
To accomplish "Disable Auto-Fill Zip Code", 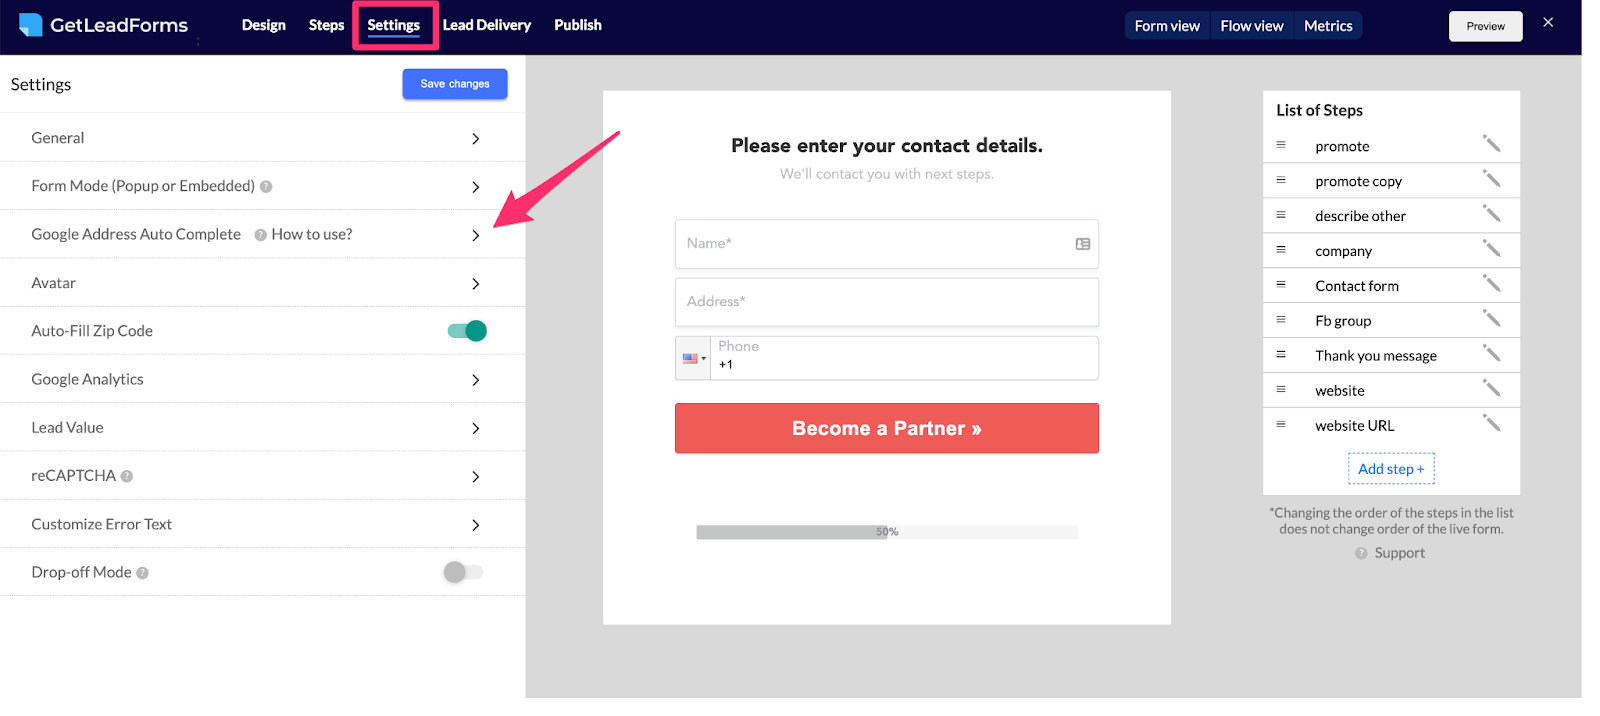I will click(466, 330).
